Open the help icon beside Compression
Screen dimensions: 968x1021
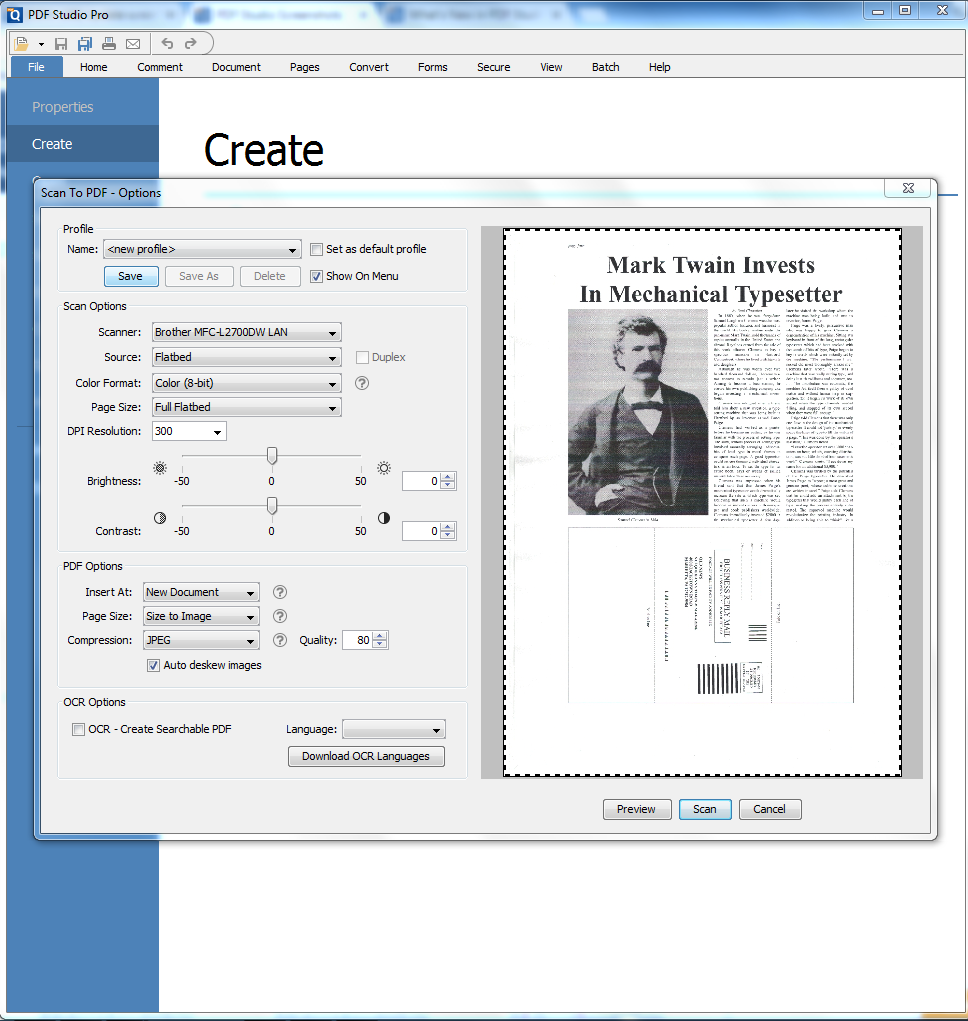coord(280,640)
